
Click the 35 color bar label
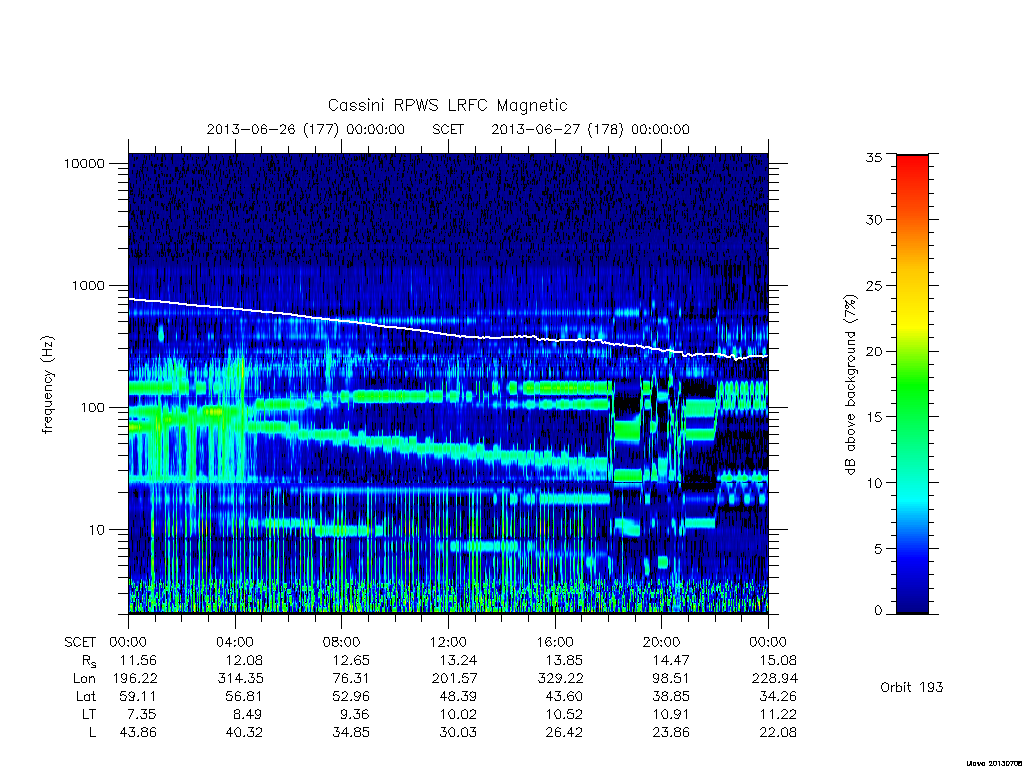pos(873,157)
